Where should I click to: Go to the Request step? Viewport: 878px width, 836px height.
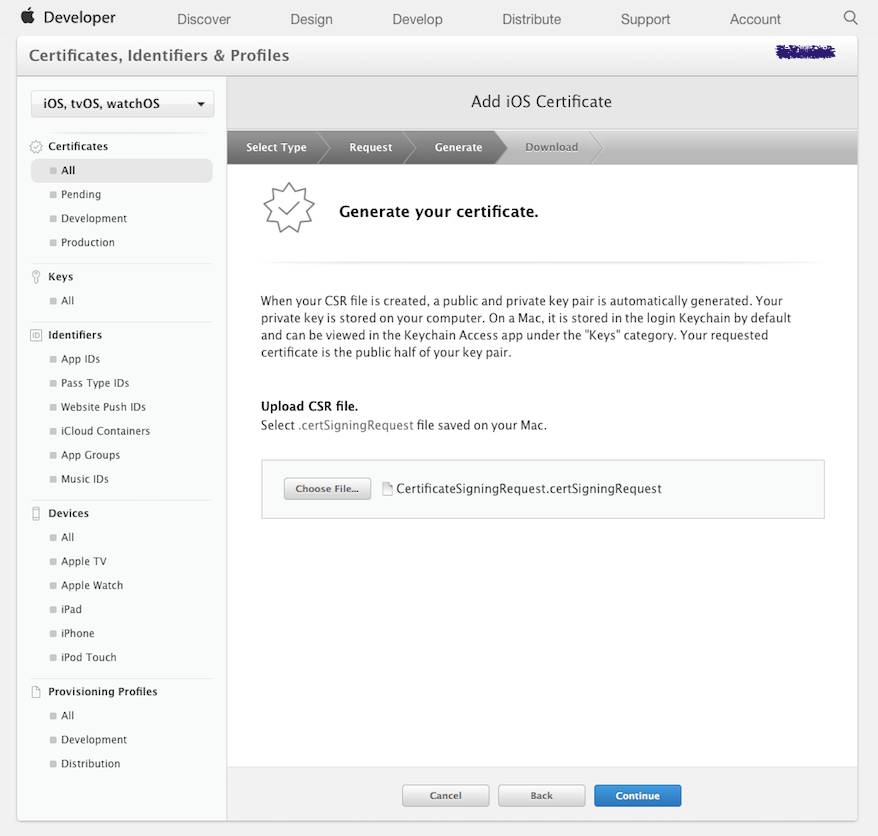pos(371,147)
